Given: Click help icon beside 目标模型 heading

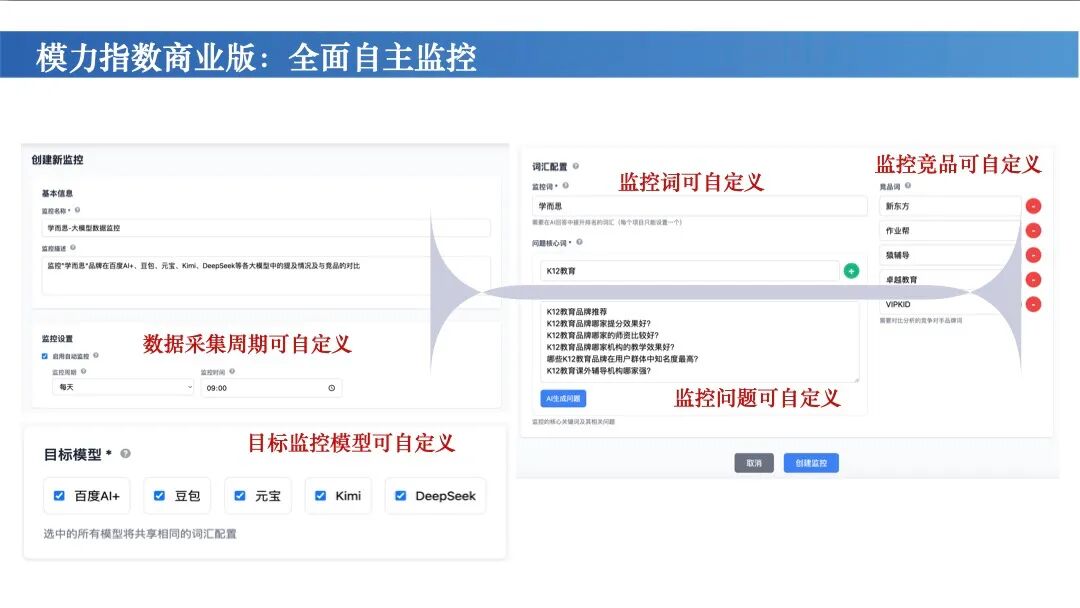Looking at the screenshot, I should click(125, 453).
